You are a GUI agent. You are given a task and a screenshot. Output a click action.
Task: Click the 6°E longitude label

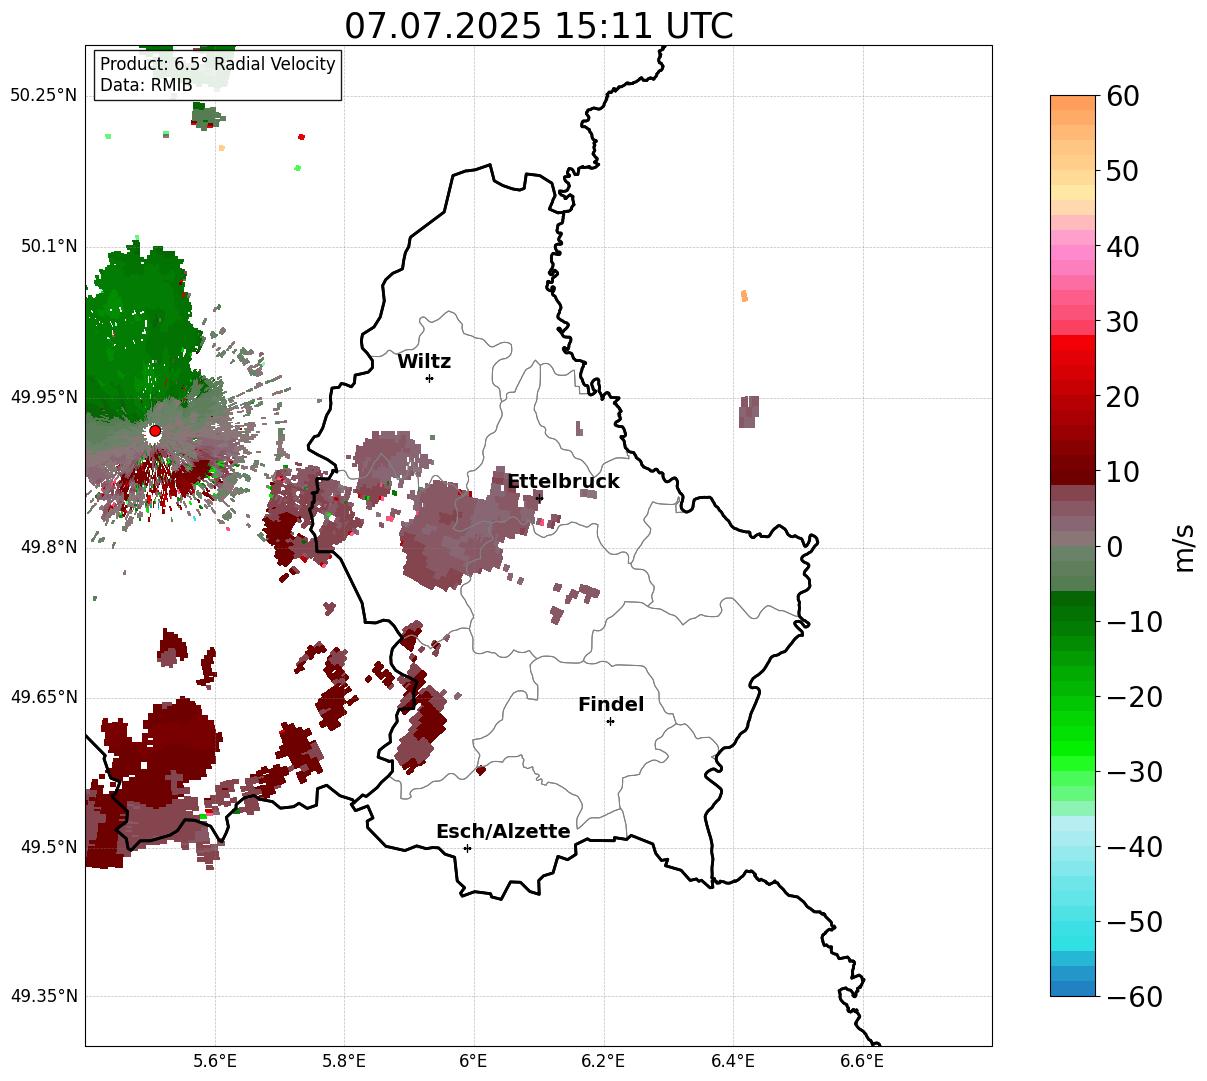pyautogui.click(x=474, y=1061)
